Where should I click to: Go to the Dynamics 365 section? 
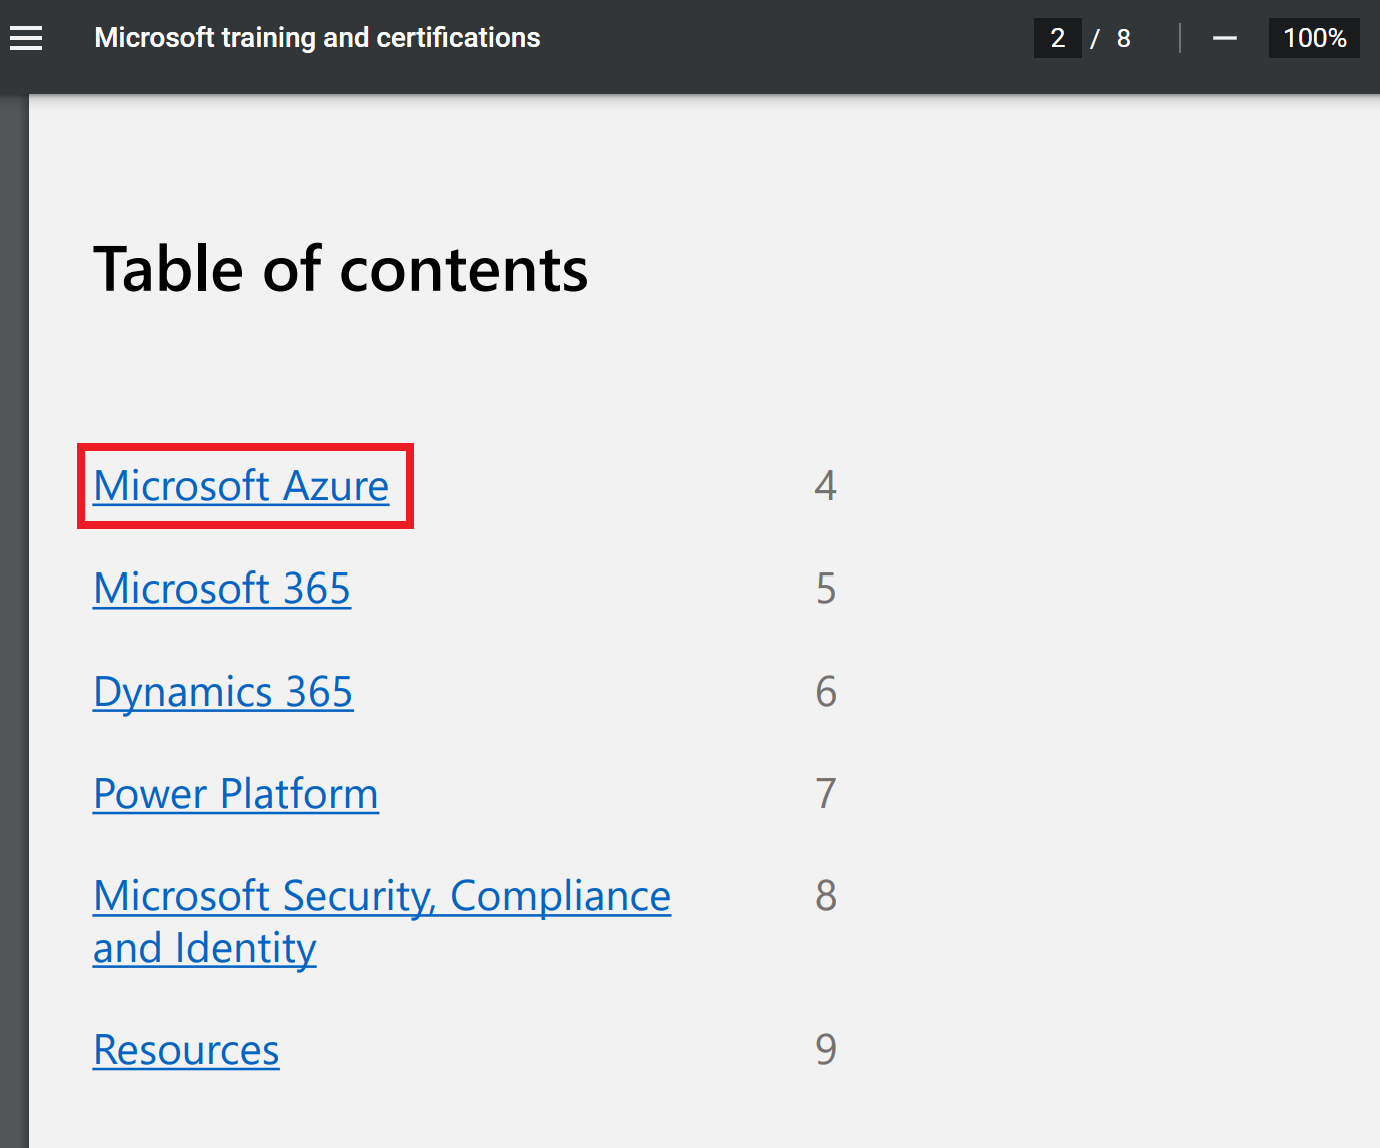pos(223,692)
